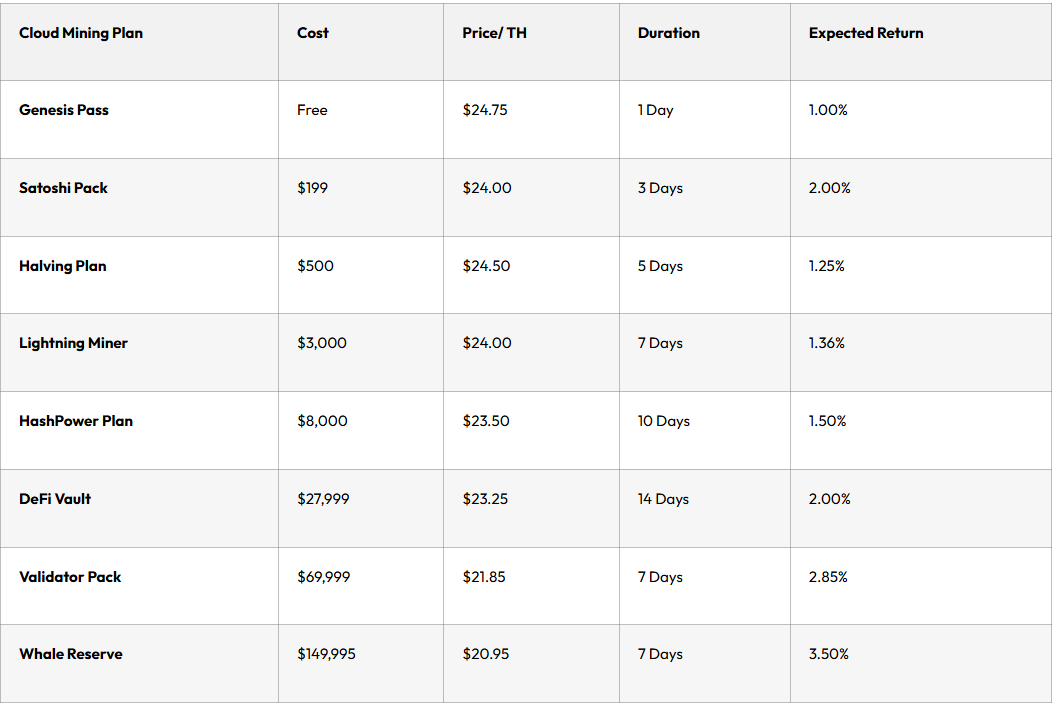
Task: Click the 2.85% expected return cell
Action: click(828, 577)
